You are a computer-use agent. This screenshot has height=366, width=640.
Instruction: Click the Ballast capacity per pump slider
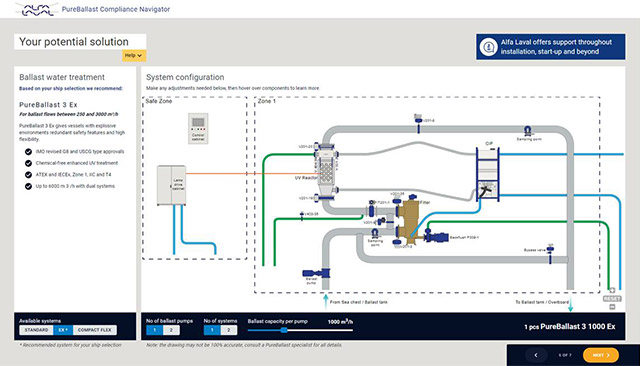(x=300, y=330)
